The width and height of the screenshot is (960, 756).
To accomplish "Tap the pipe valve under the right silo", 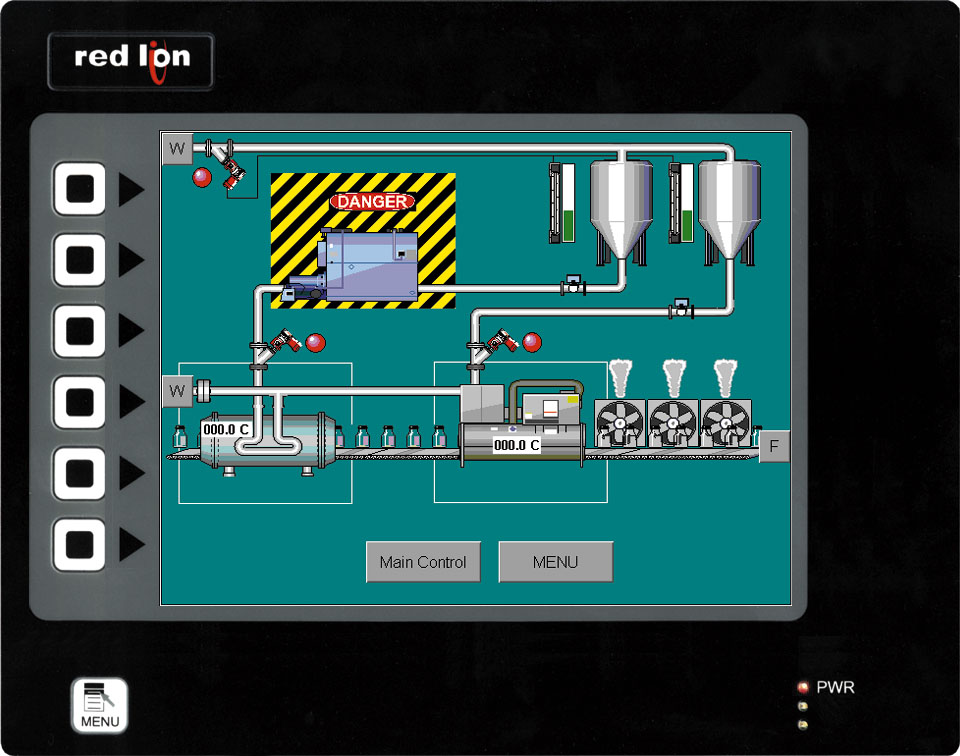I will click(681, 308).
